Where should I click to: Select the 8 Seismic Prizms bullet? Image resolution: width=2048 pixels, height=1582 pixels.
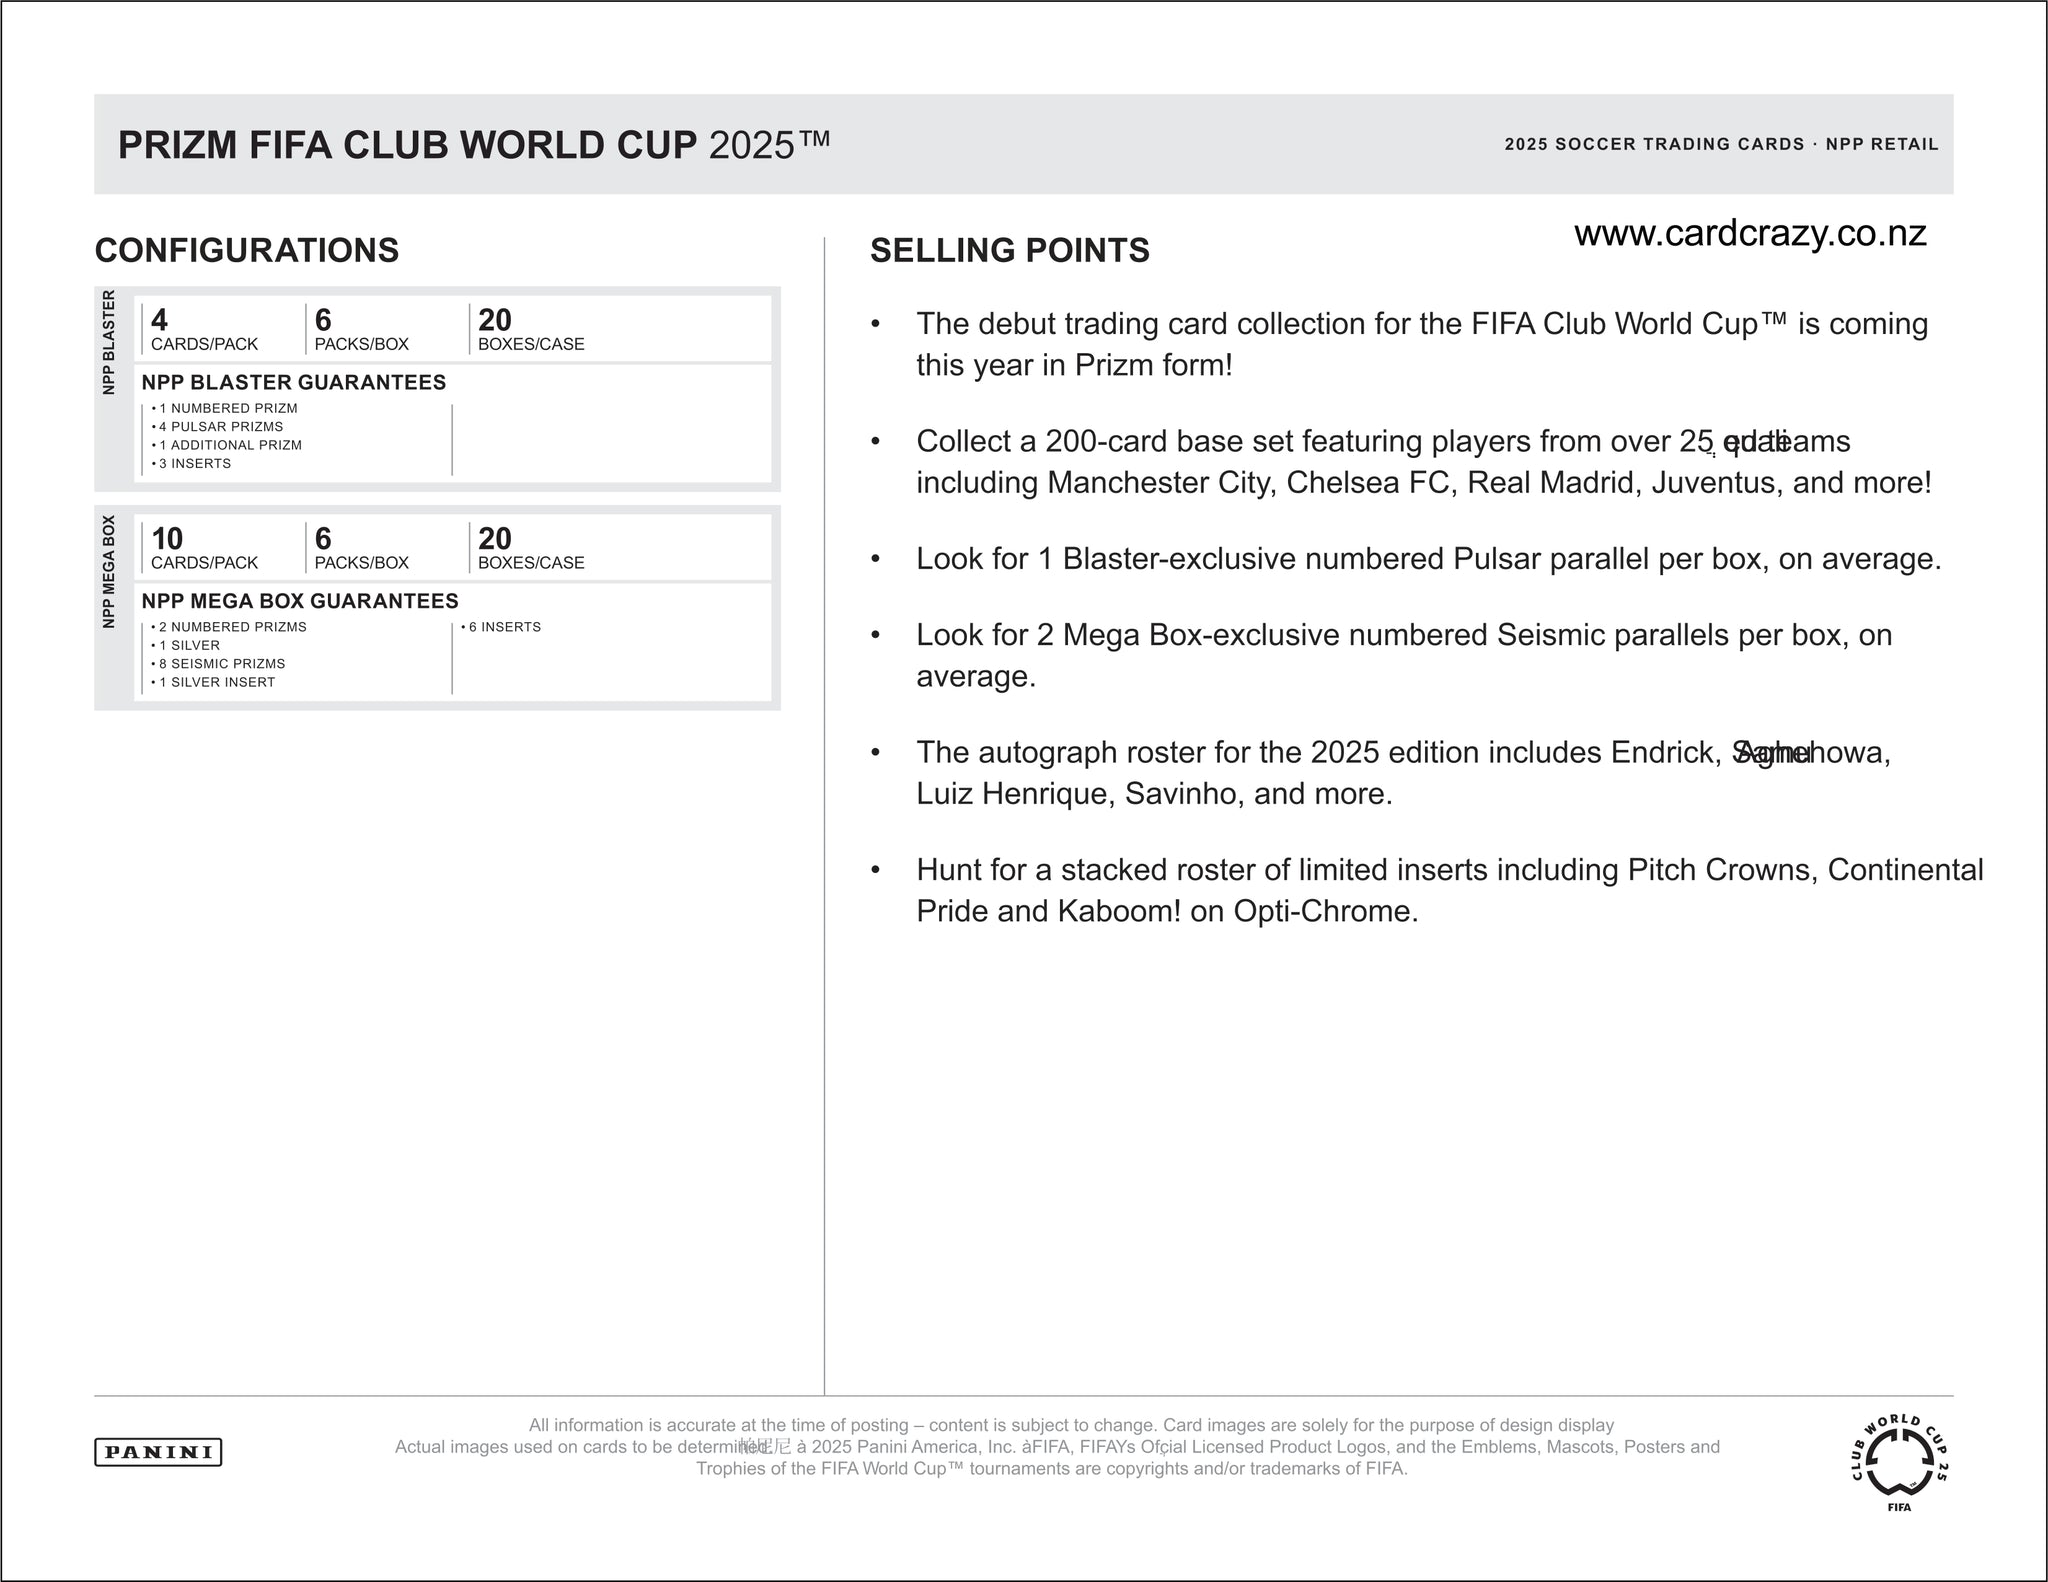222,664
